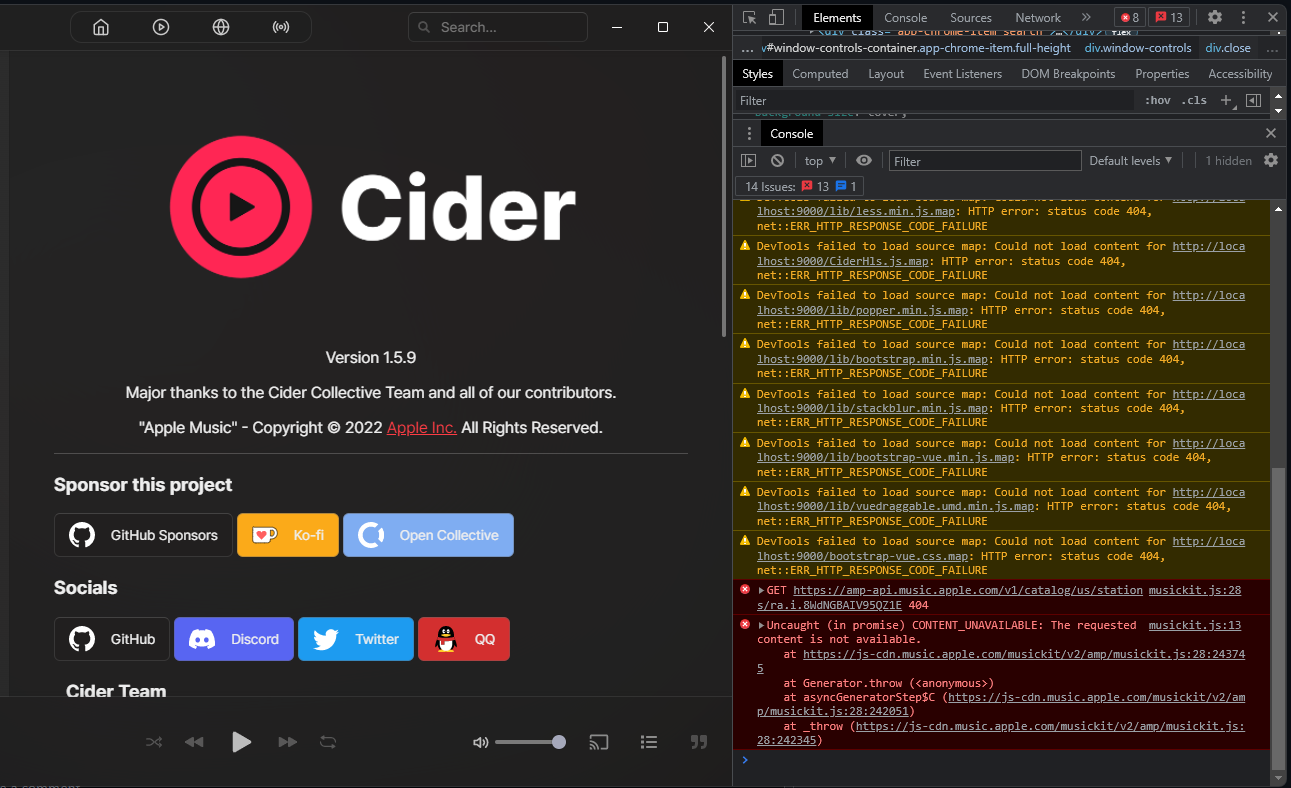The width and height of the screenshot is (1291, 788).
Task: Open GitHub Sponsors button
Action: pyautogui.click(x=143, y=535)
